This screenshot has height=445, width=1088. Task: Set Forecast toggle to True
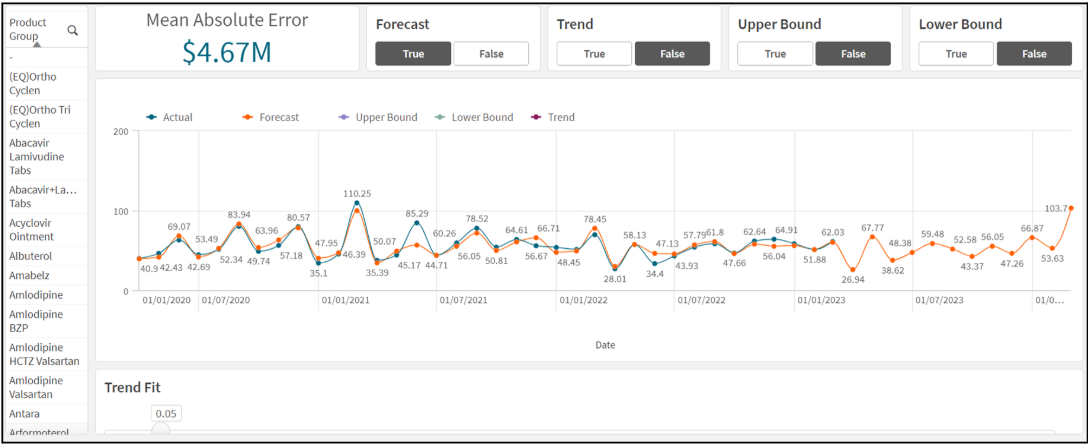413,53
